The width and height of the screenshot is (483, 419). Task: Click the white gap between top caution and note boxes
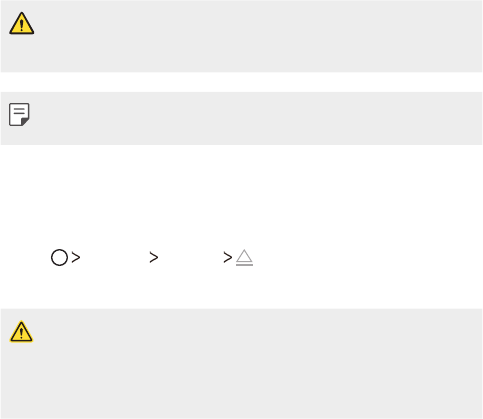coord(241,82)
